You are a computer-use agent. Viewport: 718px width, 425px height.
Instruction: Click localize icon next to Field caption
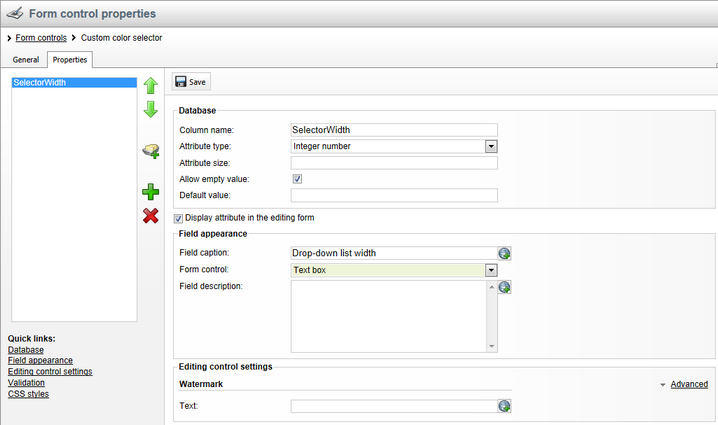click(505, 254)
